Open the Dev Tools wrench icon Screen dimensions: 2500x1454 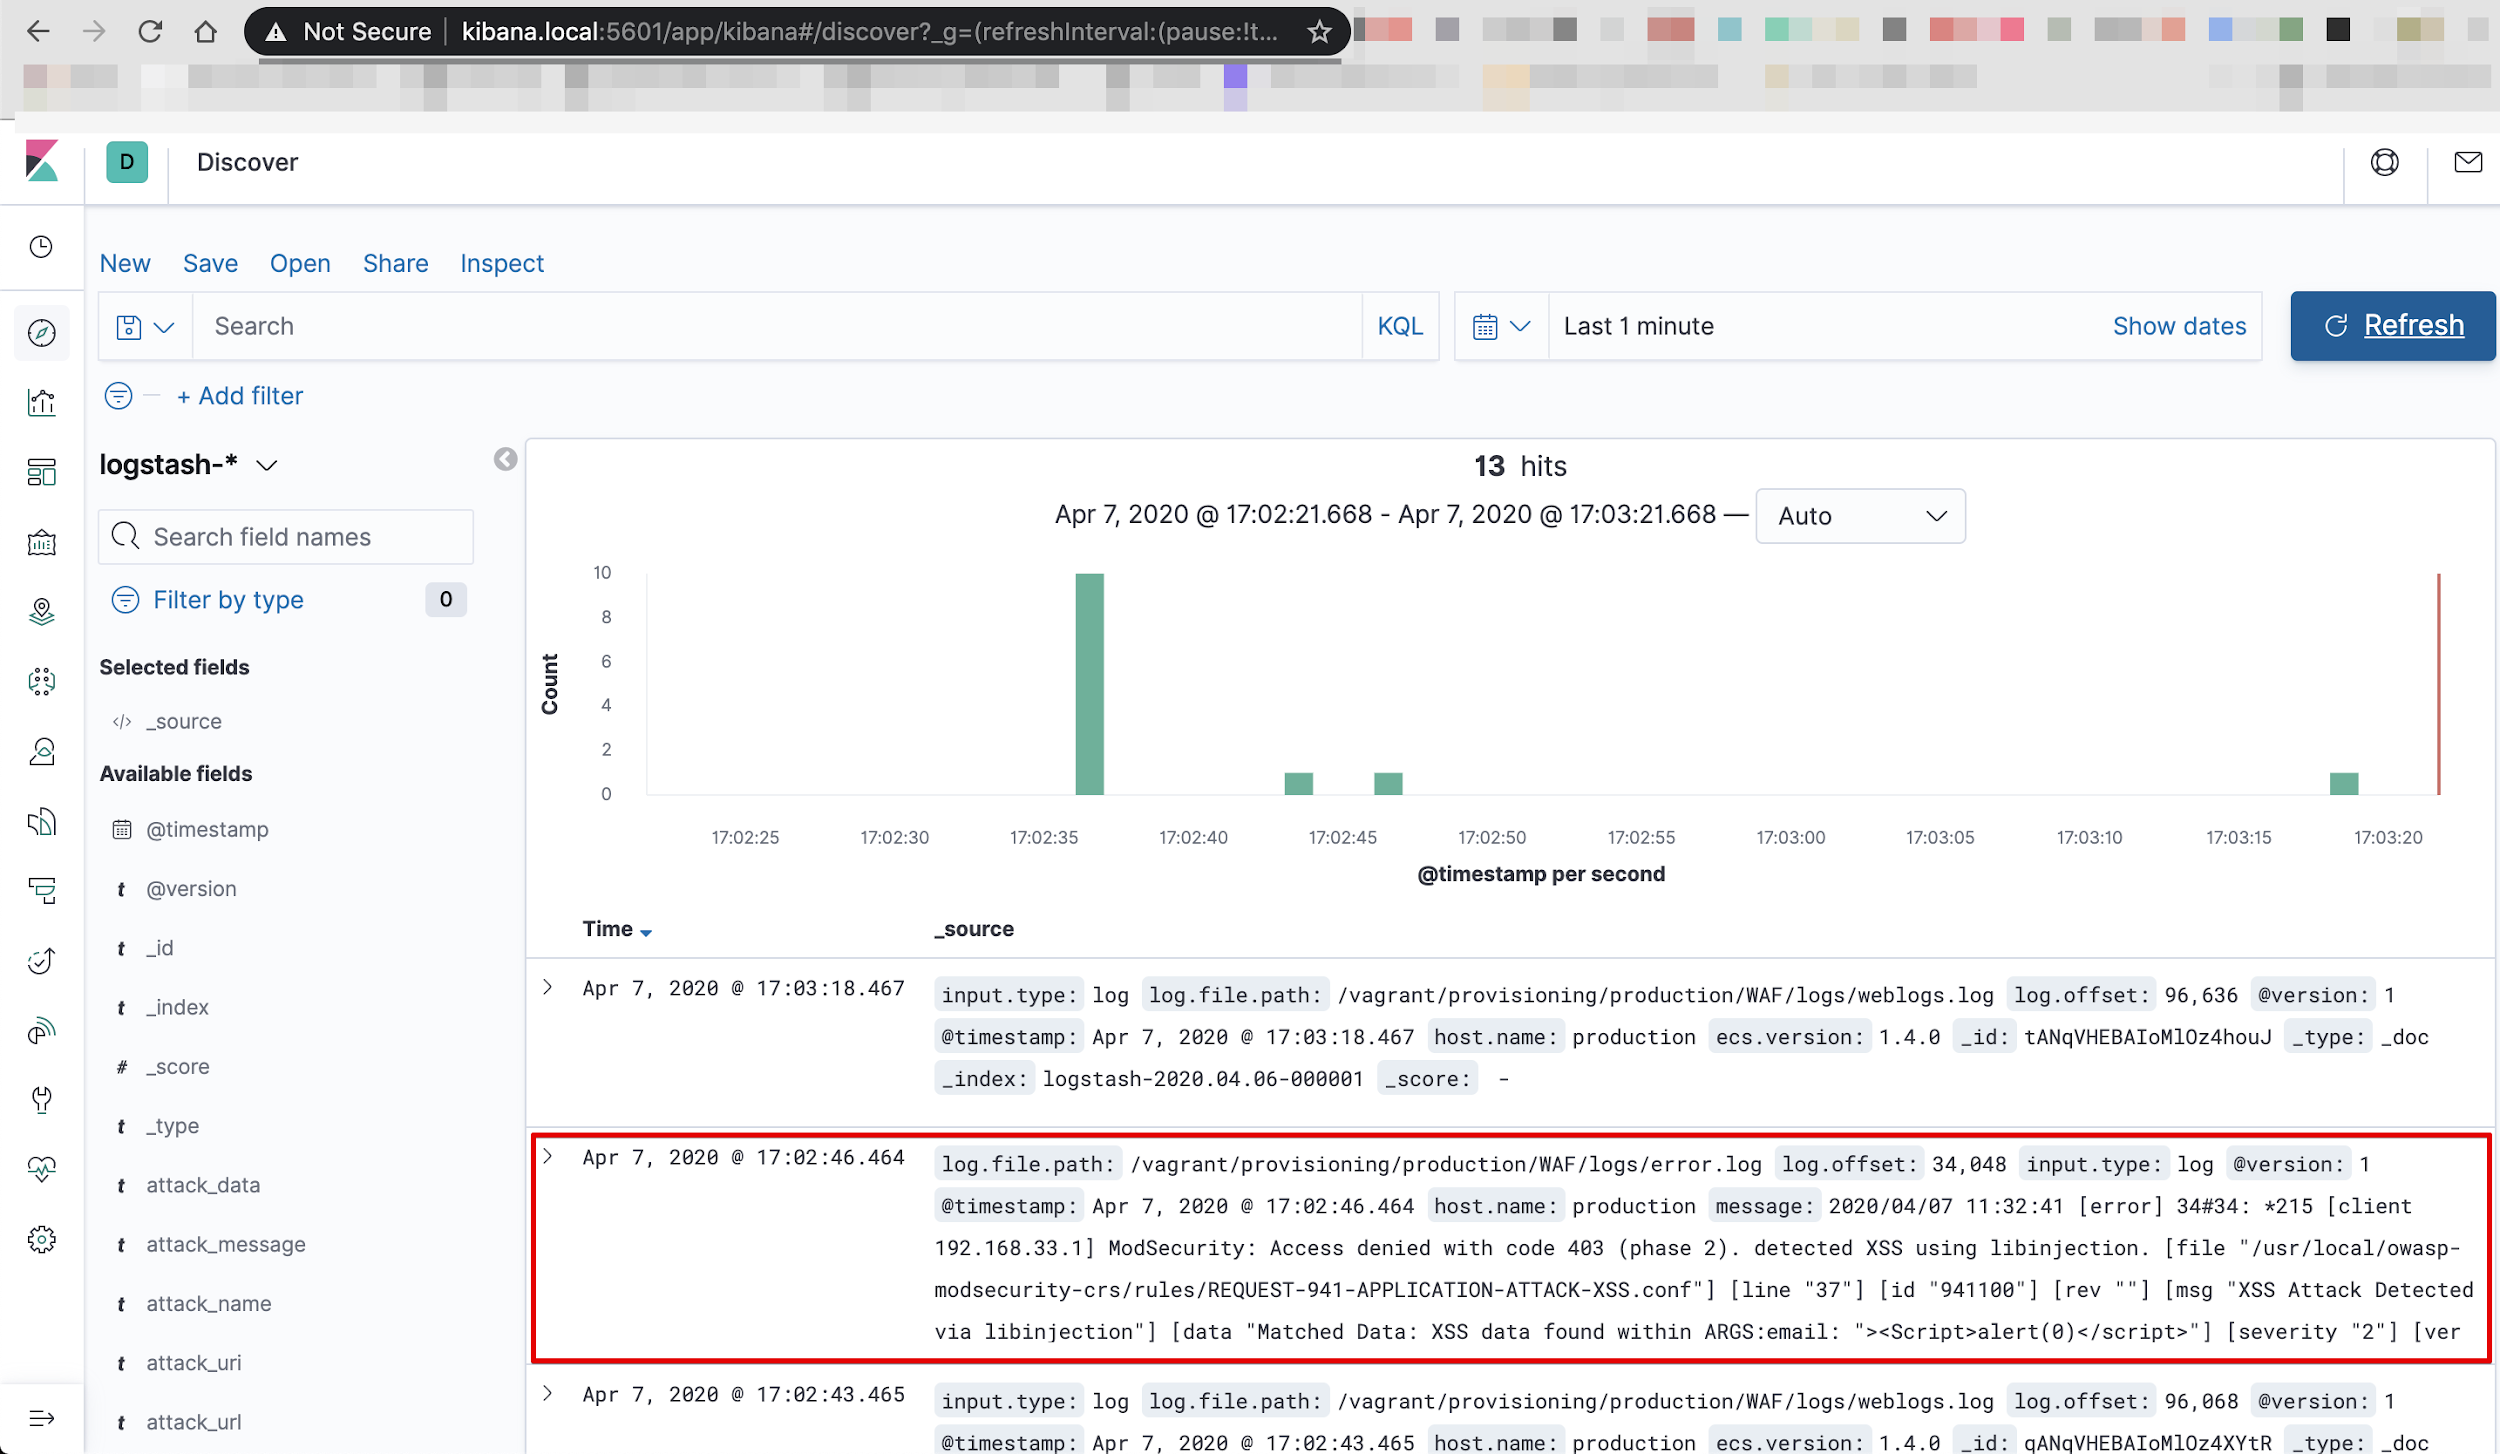pos(41,1099)
